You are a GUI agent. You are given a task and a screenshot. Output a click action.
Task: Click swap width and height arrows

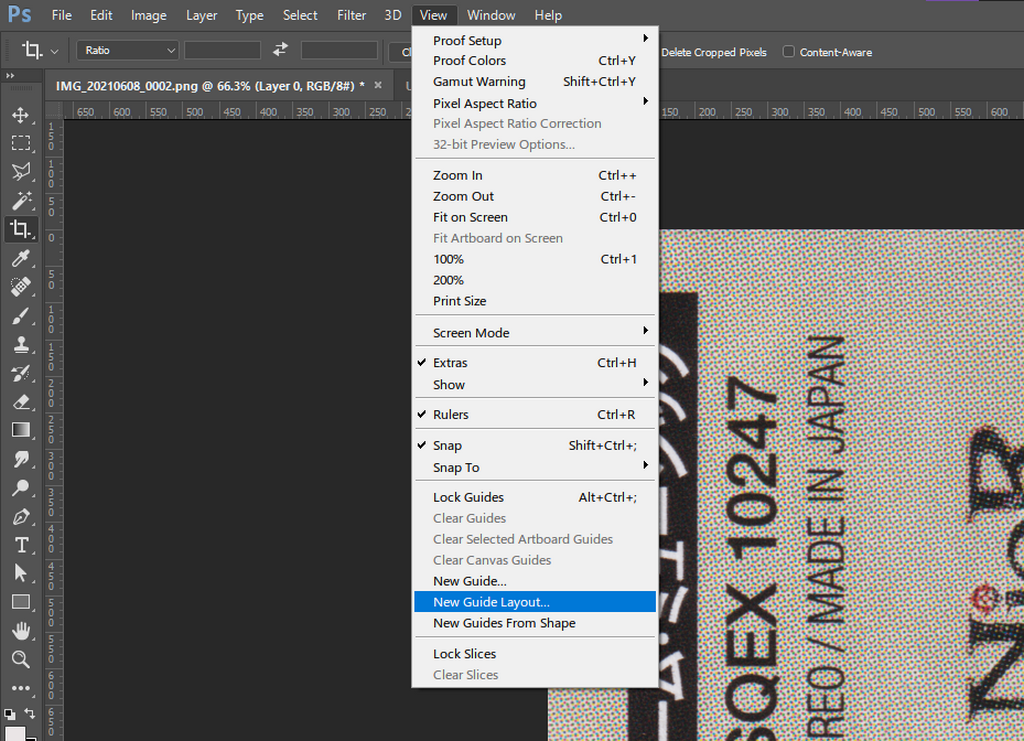click(x=281, y=50)
